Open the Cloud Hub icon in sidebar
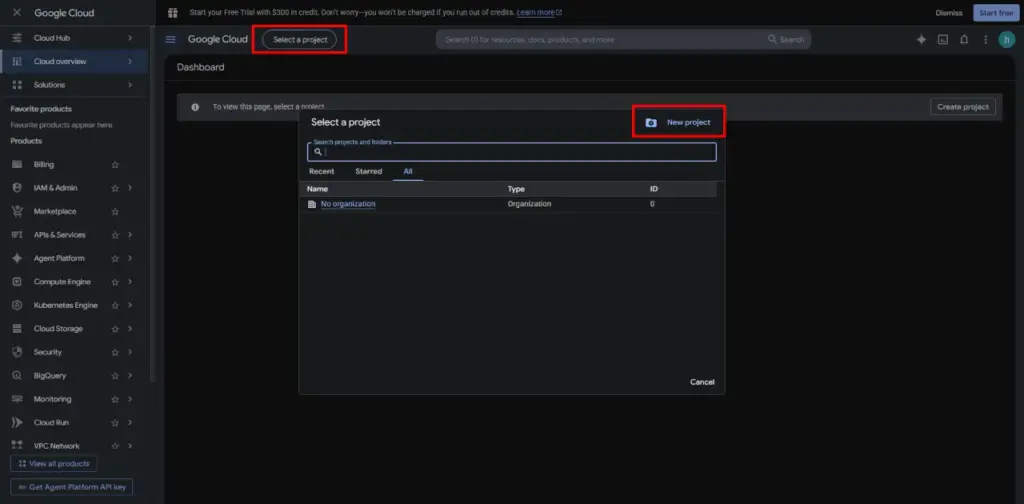The width and height of the screenshot is (1024, 504). coord(18,38)
